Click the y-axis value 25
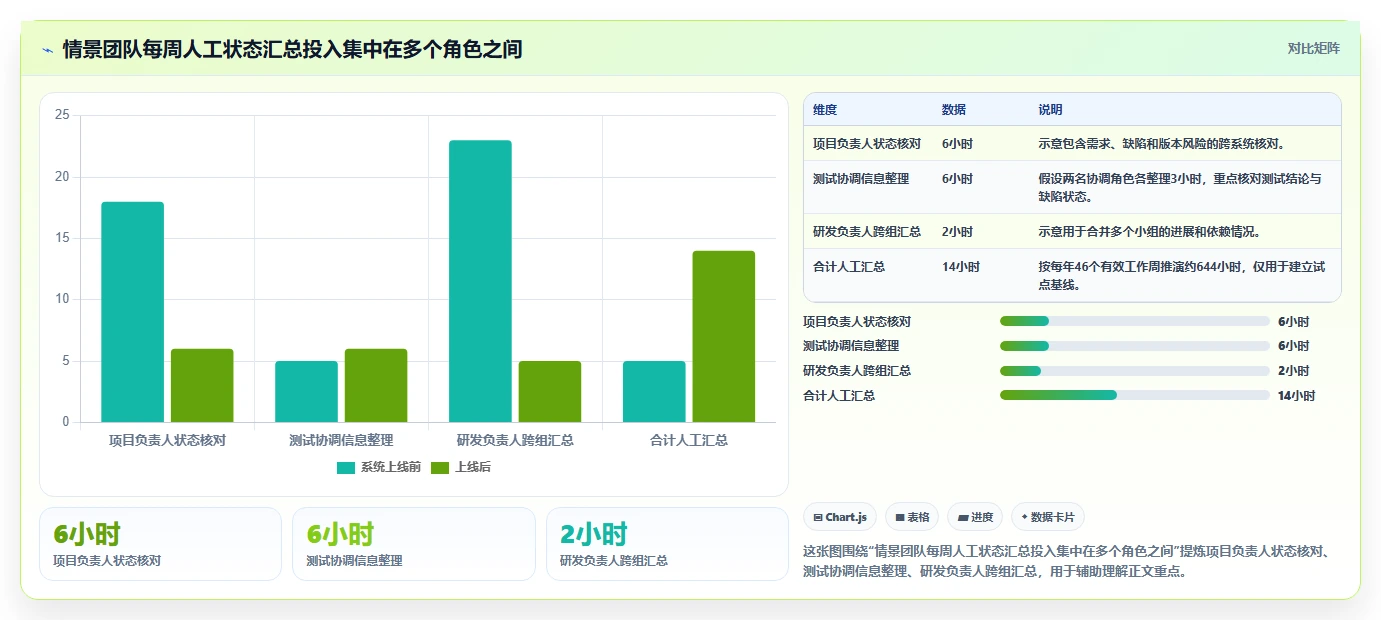Viewport: 1381px width, 620px height. click(x=62, y=115)
